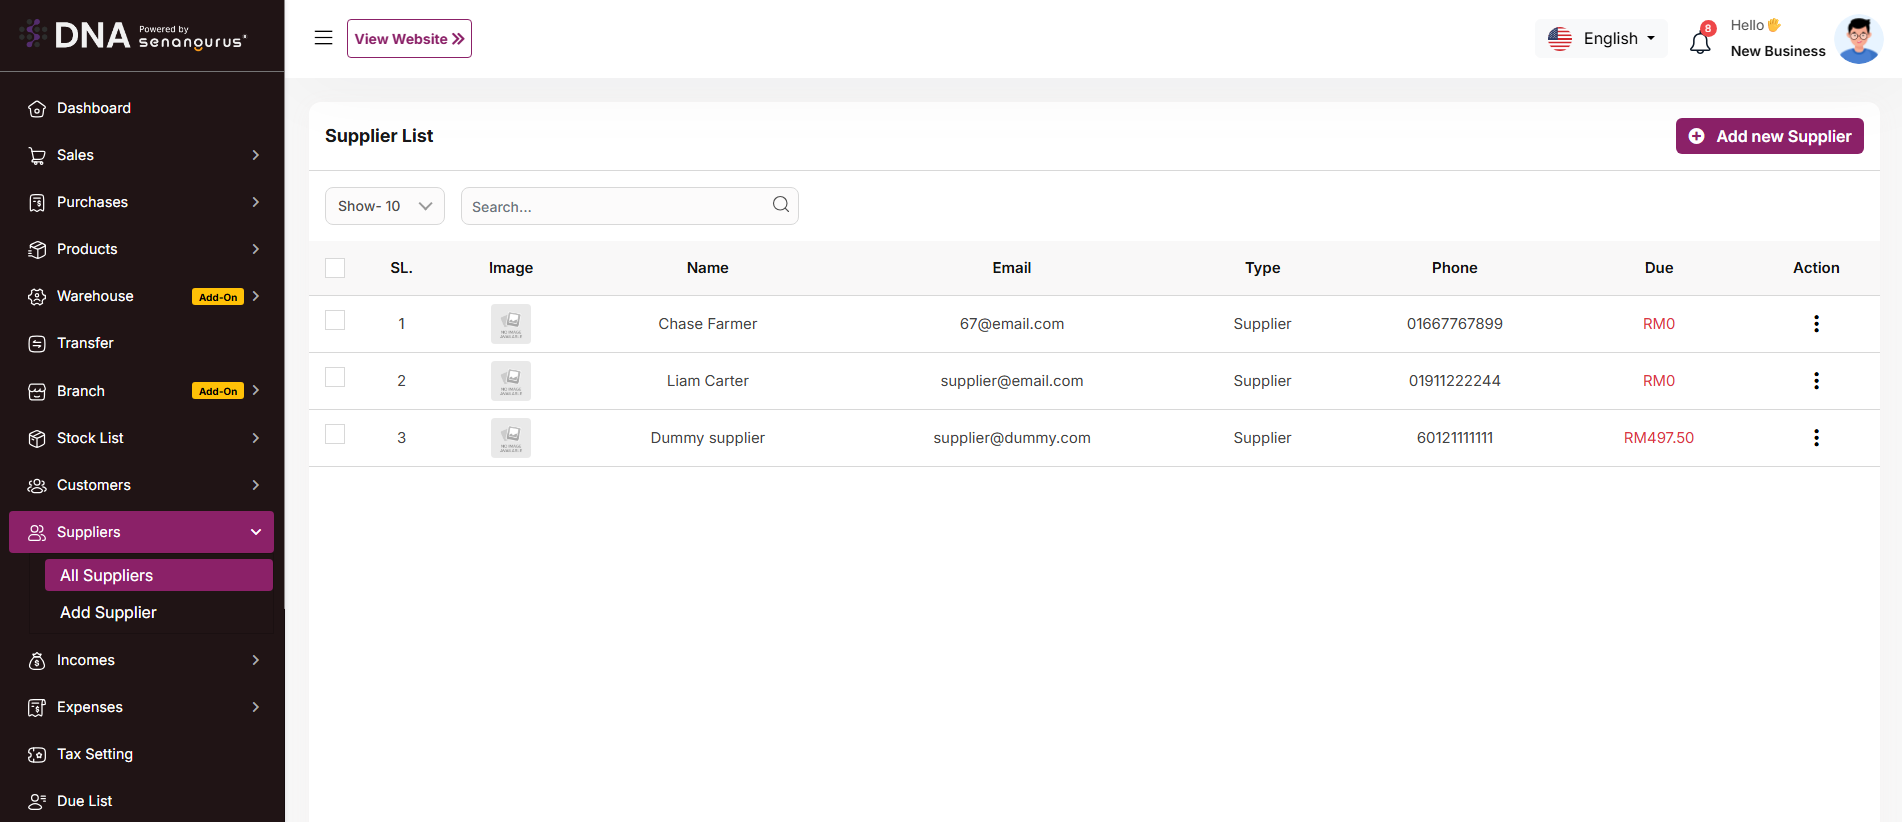Click the user profile avatar

coord(1858,40)
